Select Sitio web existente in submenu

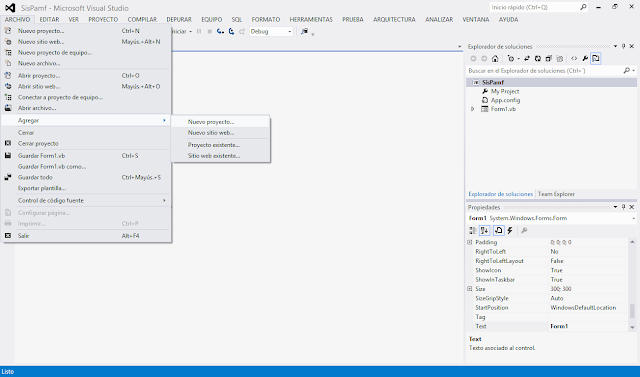coord(220,156)
